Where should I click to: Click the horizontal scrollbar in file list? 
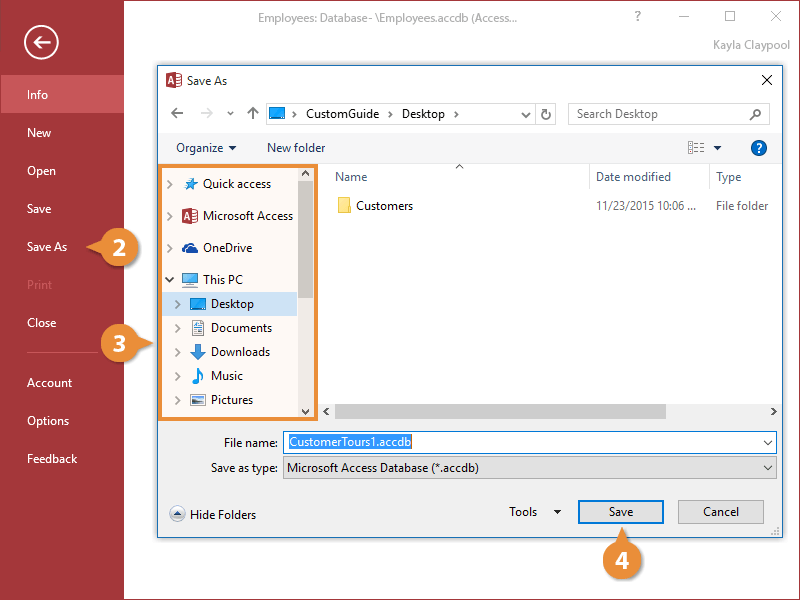[x=500, y=411]
